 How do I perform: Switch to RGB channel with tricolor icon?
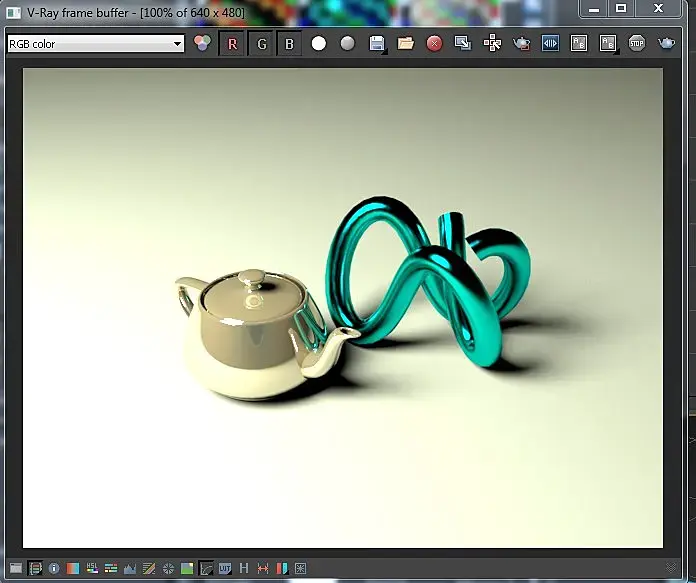tap(202, 44)
